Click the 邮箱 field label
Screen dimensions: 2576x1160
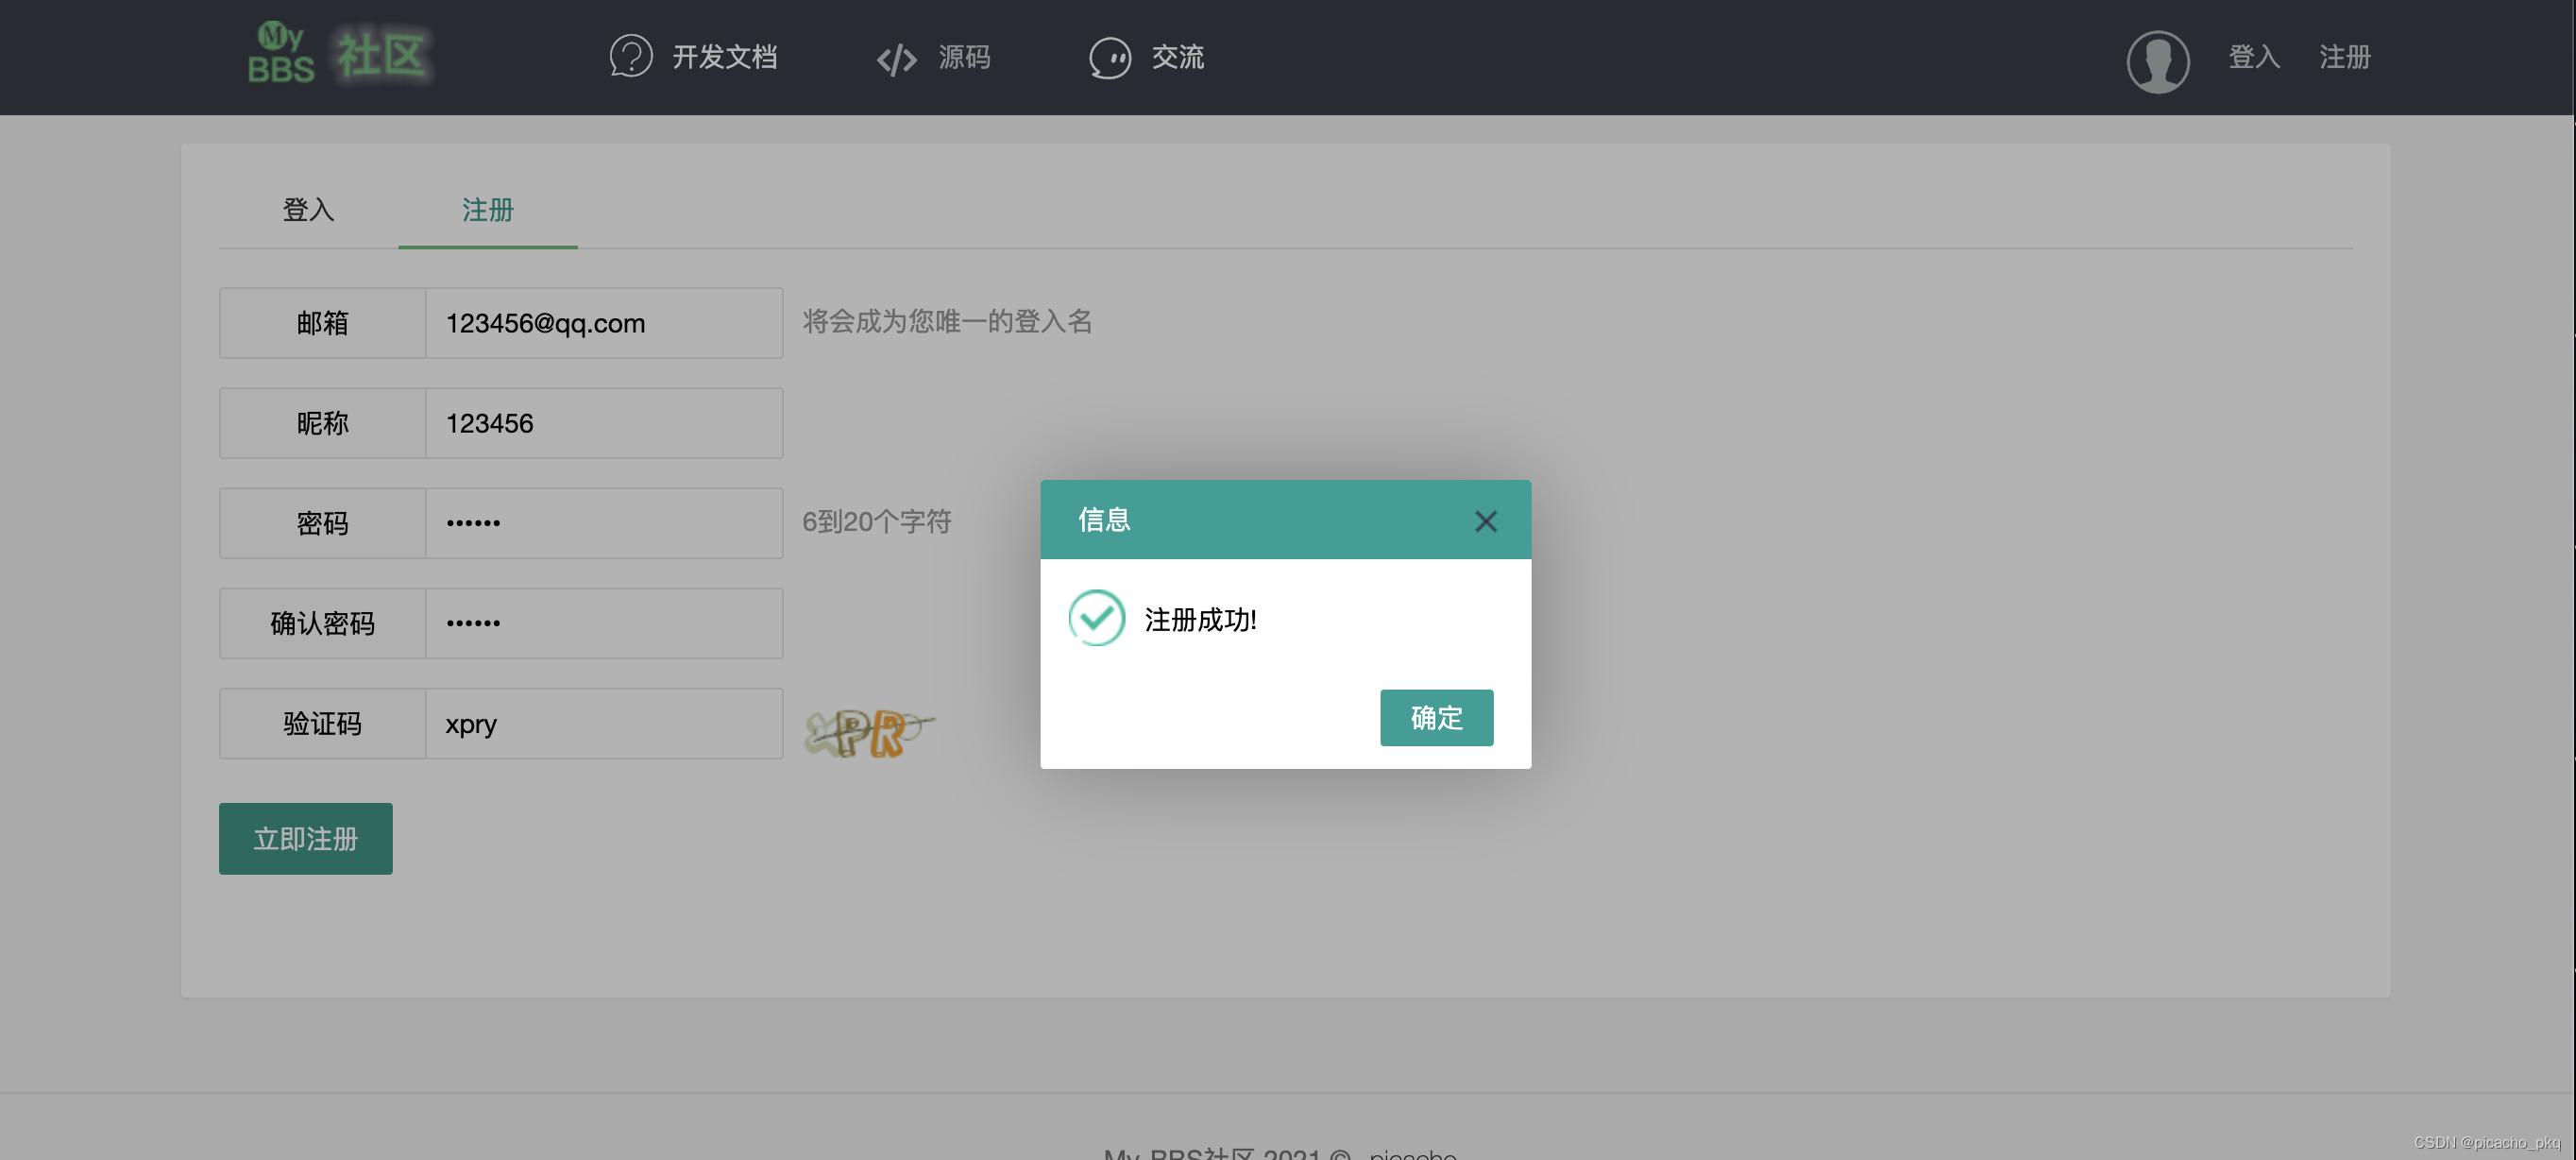pos(322,322)
